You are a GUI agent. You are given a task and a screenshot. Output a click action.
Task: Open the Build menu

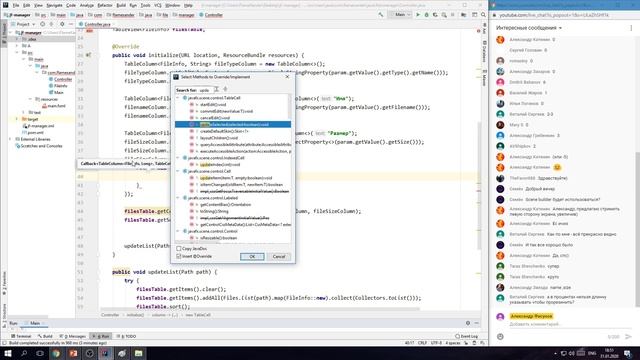(x=121, y=5)
